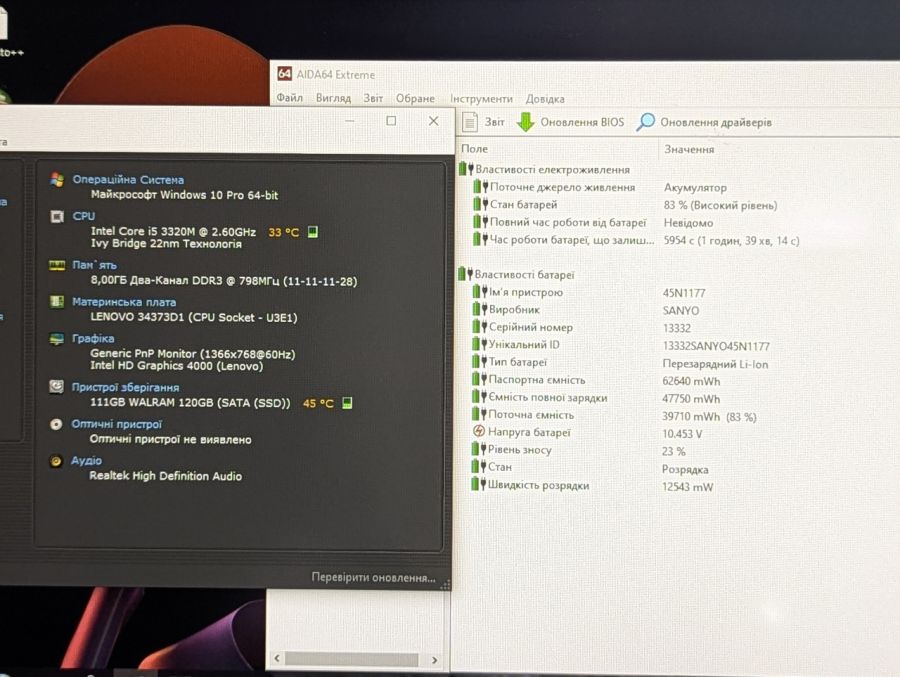Open the Аудіо section link
Image resolution: width=900 pixels, height=677 pixels.
[86, 461]
